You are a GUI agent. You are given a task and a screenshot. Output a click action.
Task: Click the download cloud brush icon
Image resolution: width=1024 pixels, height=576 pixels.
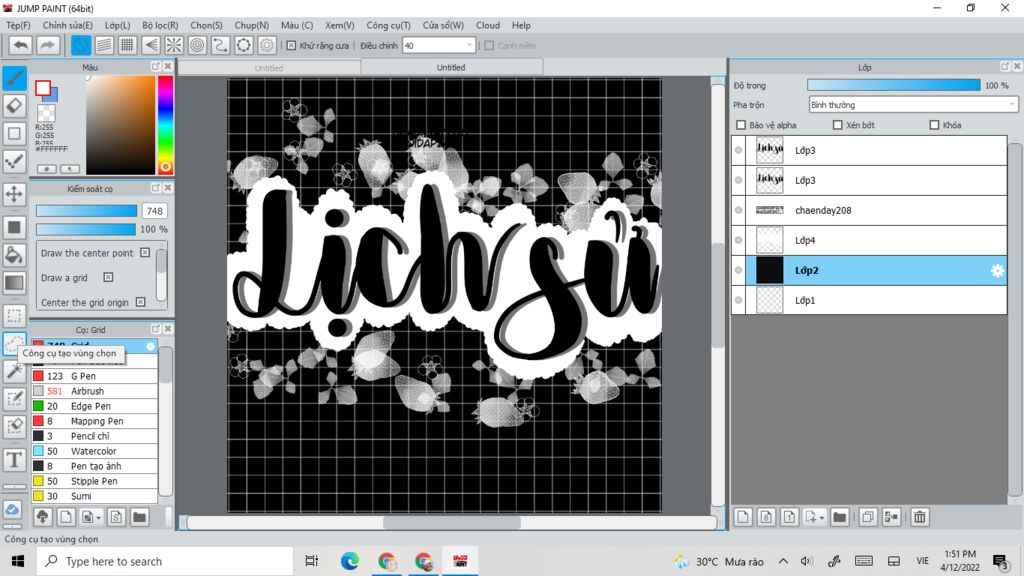coord(42,517)
